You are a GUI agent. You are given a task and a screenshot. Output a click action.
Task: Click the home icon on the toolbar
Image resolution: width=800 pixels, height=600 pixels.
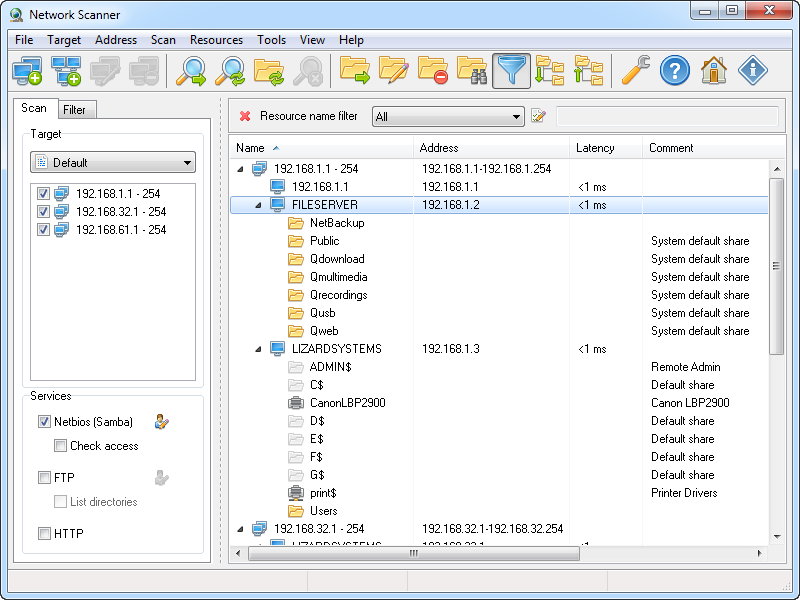pyautogui.click(x=716, y=71)
